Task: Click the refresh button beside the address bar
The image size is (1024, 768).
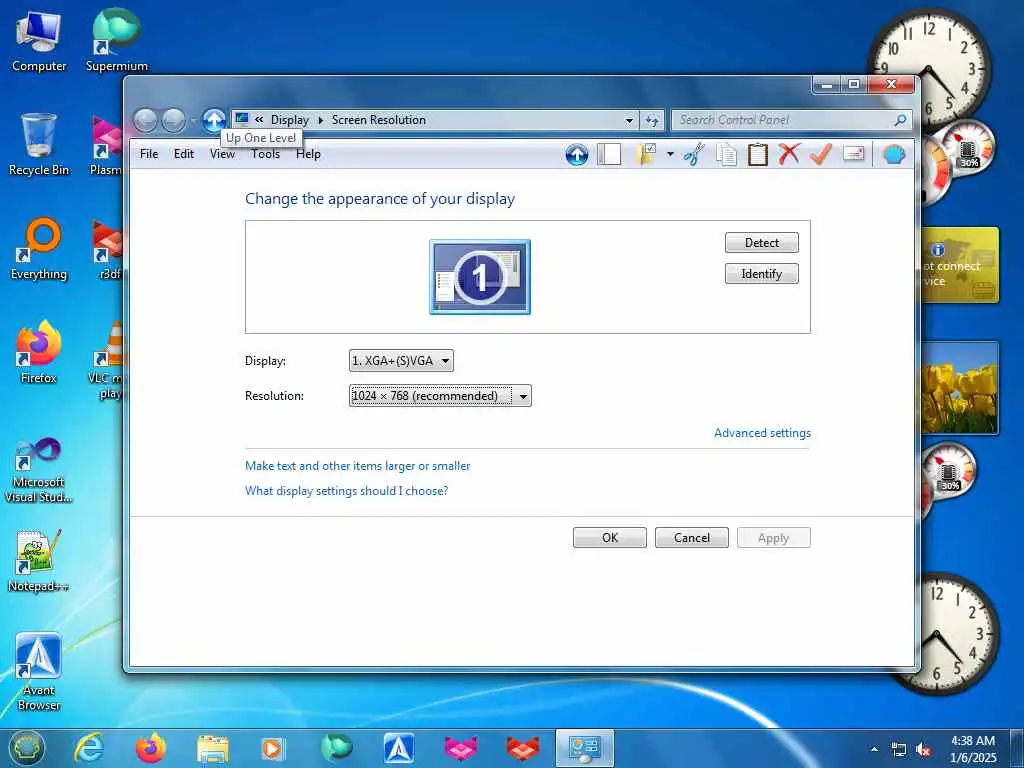Action: click(x=652, y=120)
